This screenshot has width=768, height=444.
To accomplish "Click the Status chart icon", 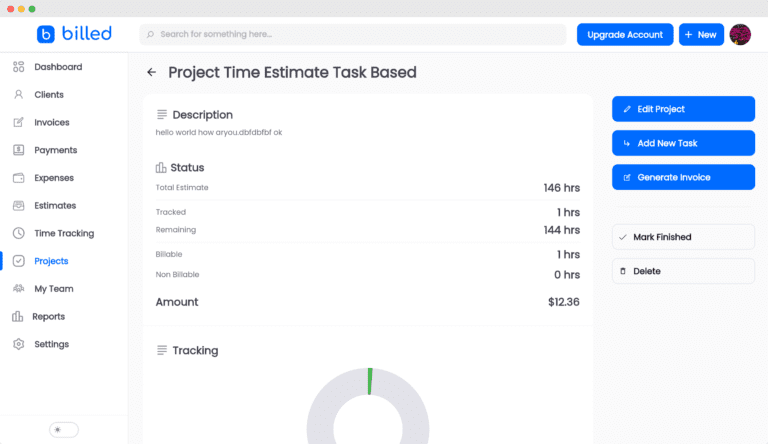I will coord(161,168).
